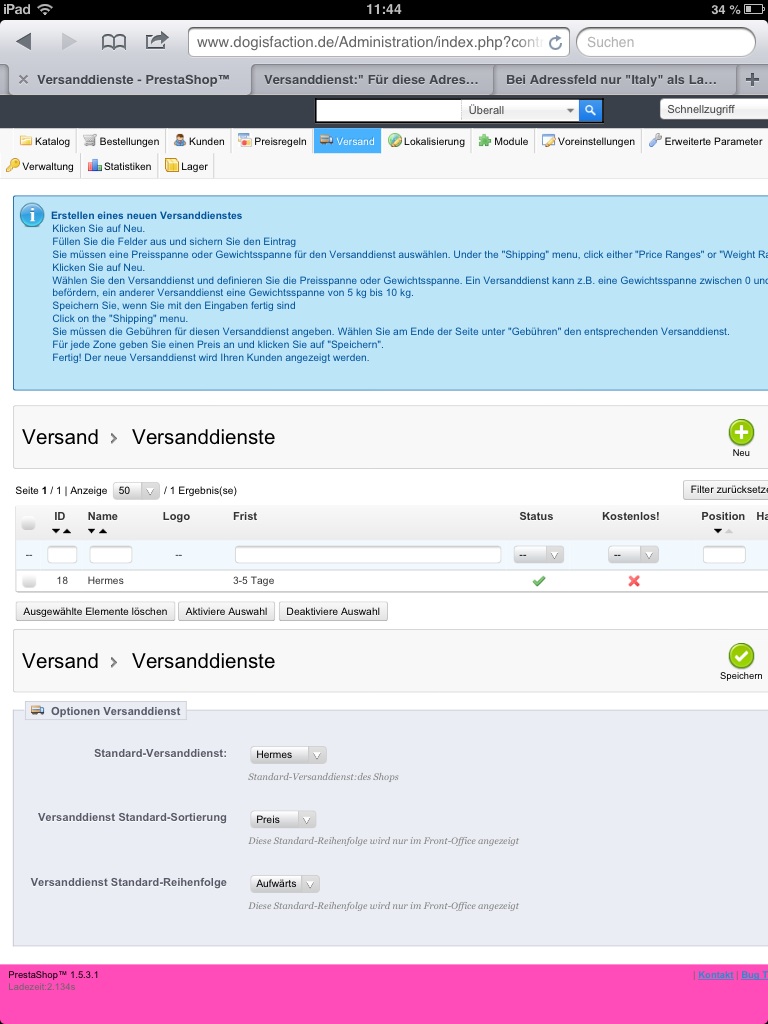768x1024 pixels.
Task: Open the Standard-Versanddienst Hermes dropdown
Action: [288, 755]
